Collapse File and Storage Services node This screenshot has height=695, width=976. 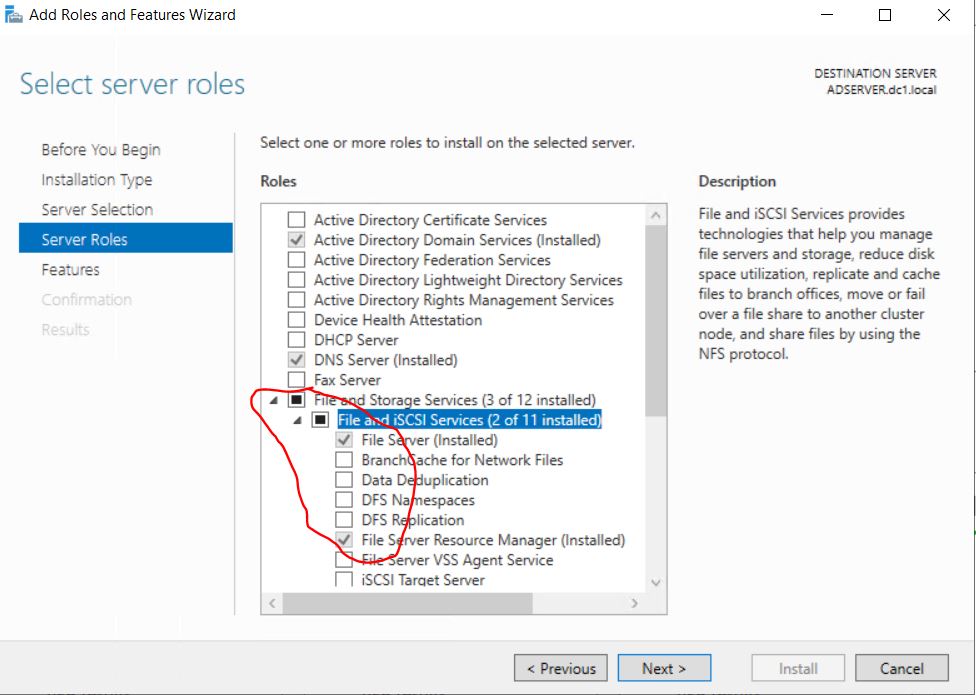[273, 400]
